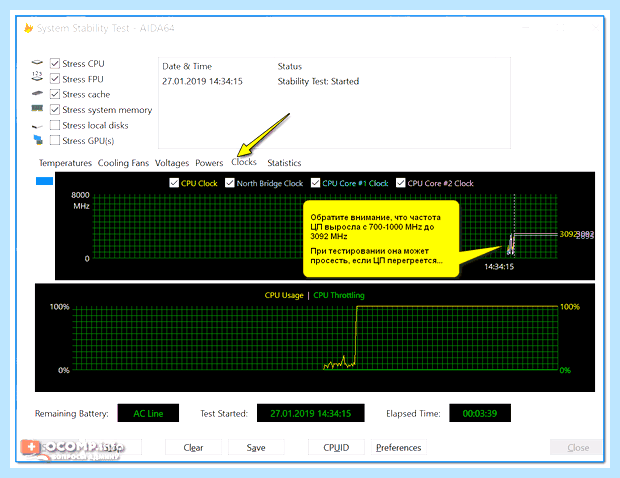Enable the Stress local disks checkbox
Viewport: 620px width, 478px height.
[x=55, y=125]
